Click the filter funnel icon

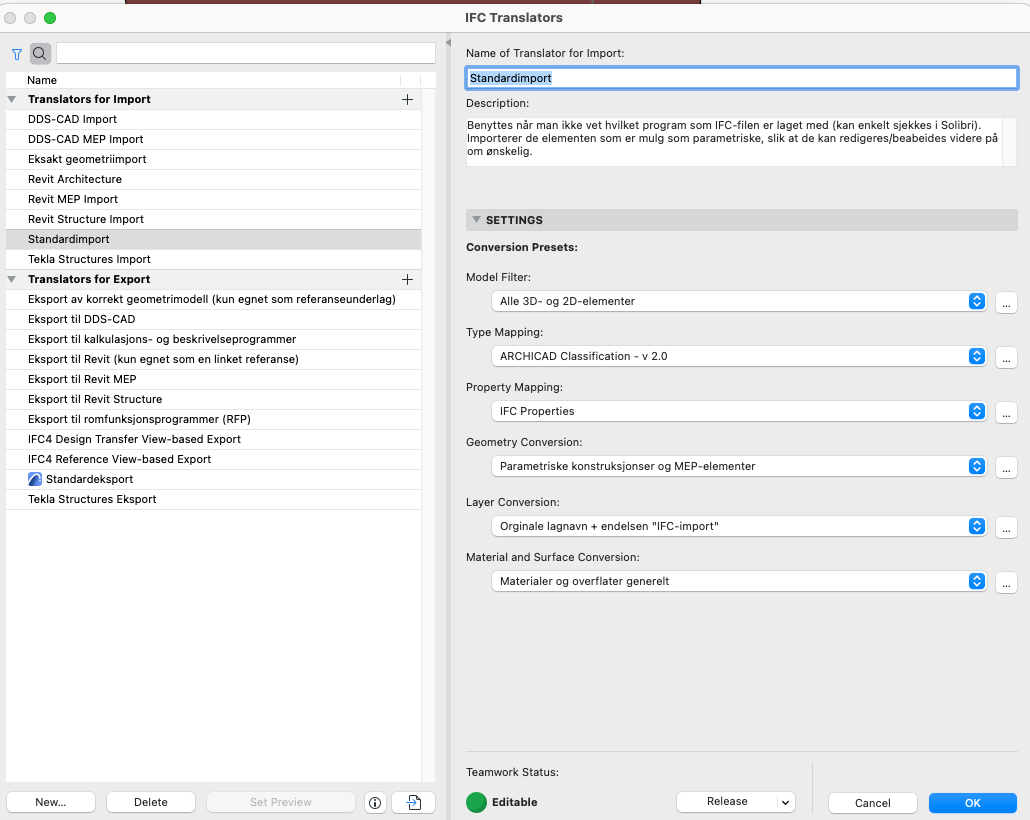tap(17, 54)
